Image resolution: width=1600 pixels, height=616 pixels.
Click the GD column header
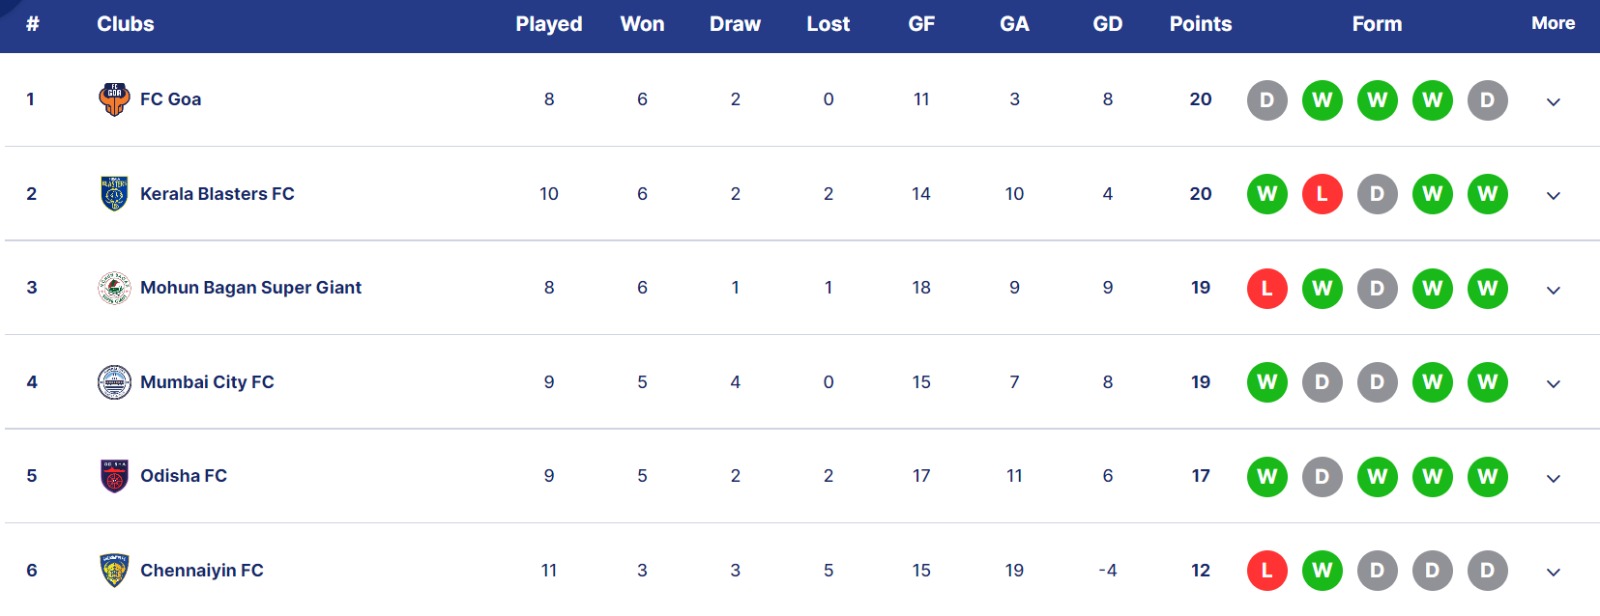tap(1107, 24)
